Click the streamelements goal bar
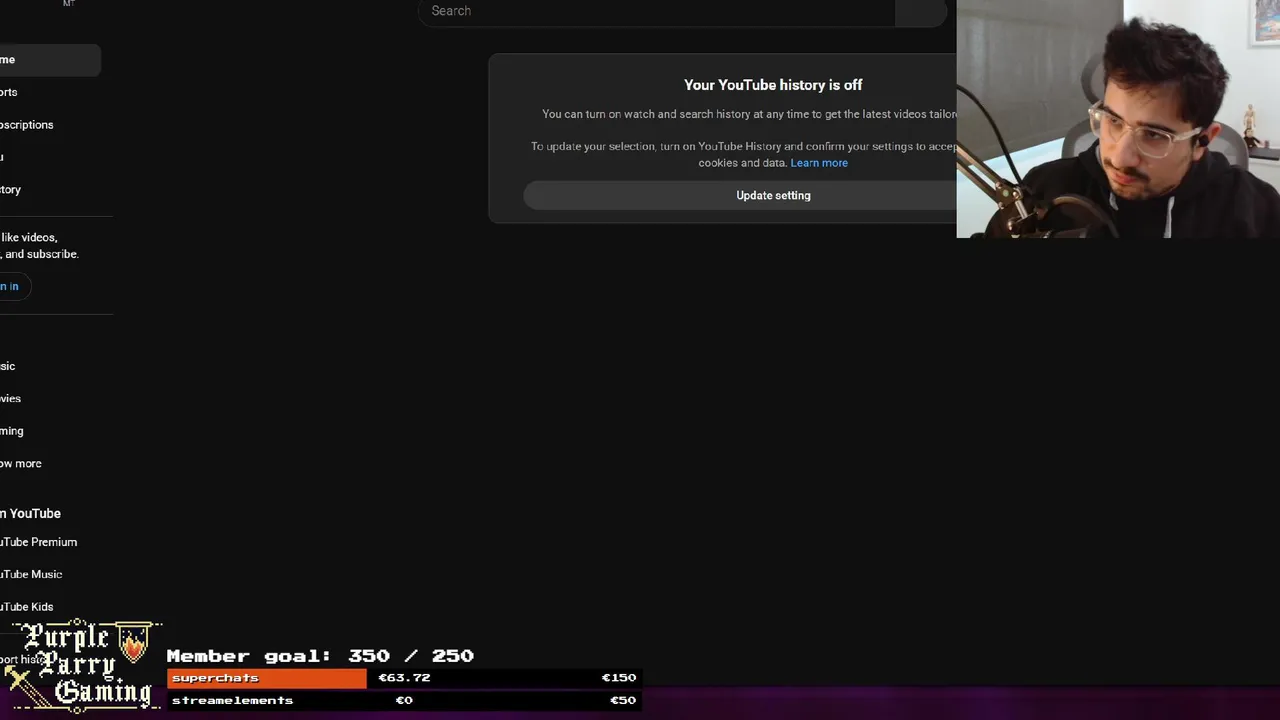Screen dimensions: 1280x720 tap(403, 700)
